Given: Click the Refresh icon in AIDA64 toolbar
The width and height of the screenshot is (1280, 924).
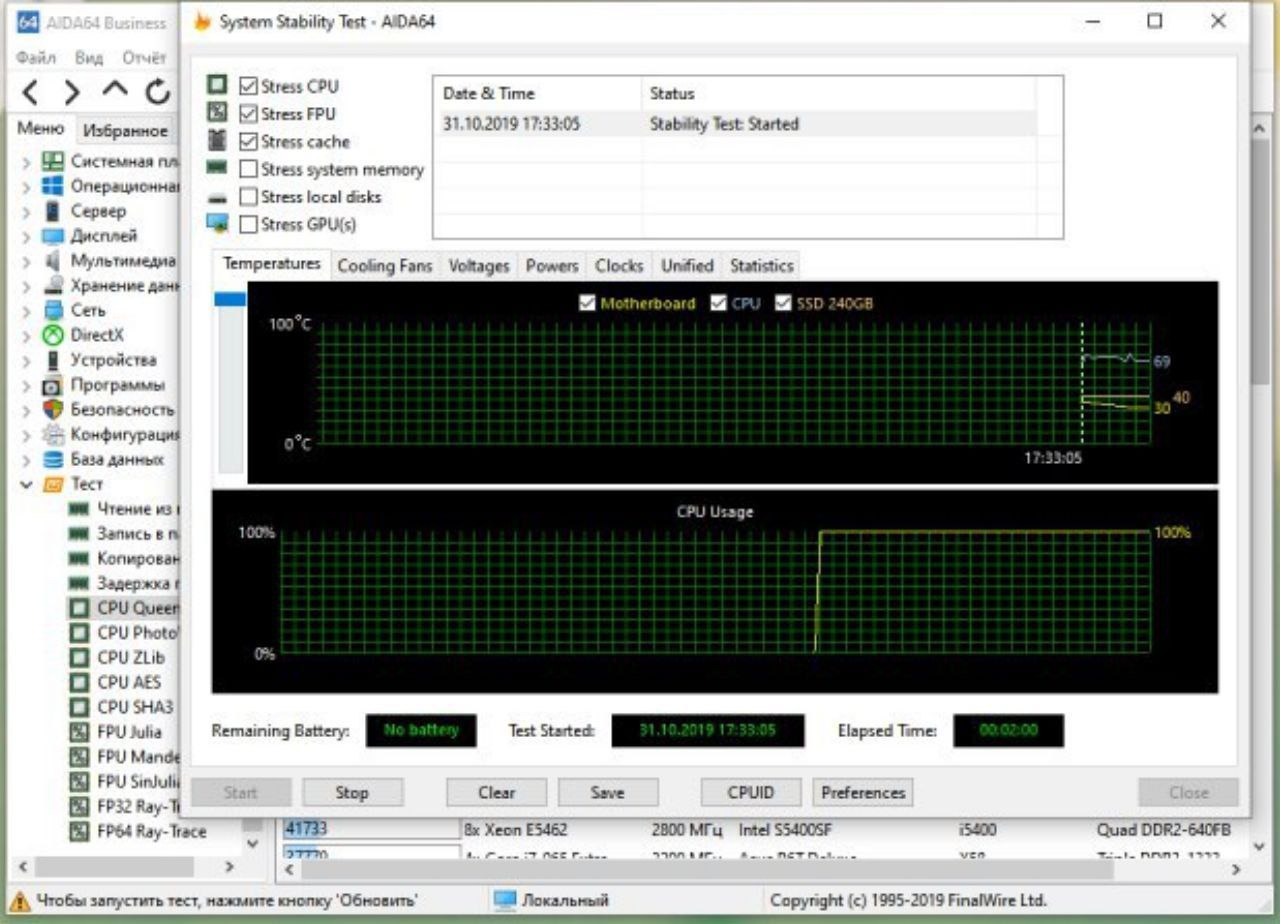Looking at the screenshot, I should tap(158, 93).
